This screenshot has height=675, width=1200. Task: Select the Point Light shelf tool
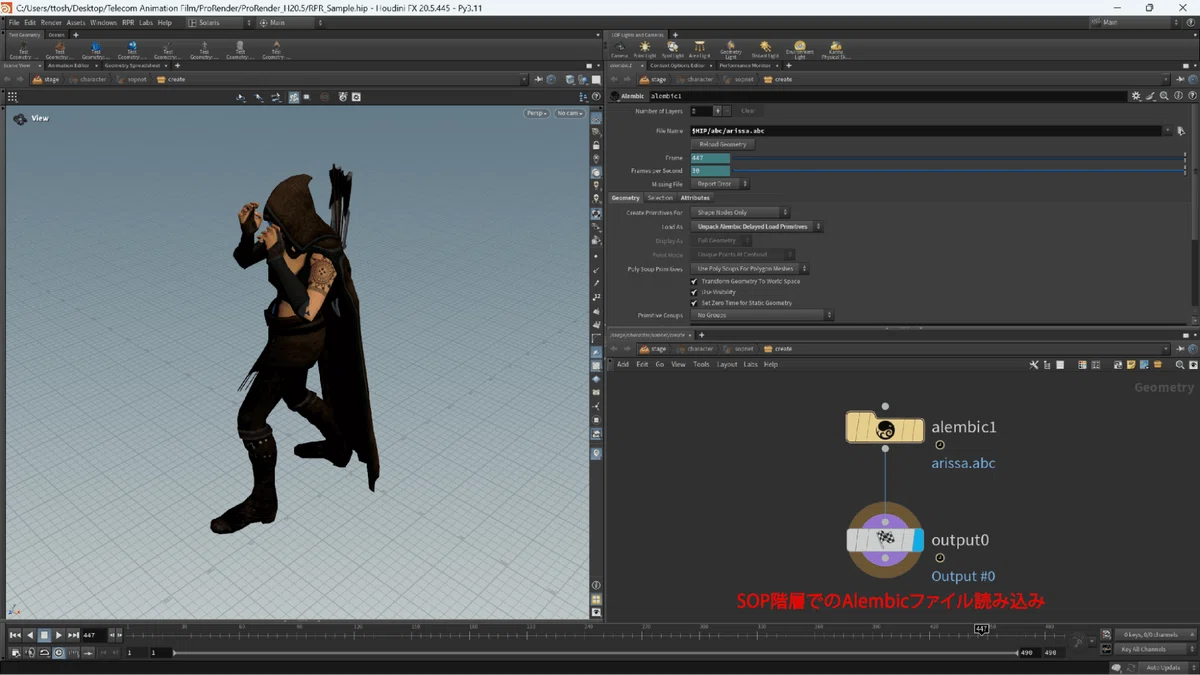click(645, 49)
